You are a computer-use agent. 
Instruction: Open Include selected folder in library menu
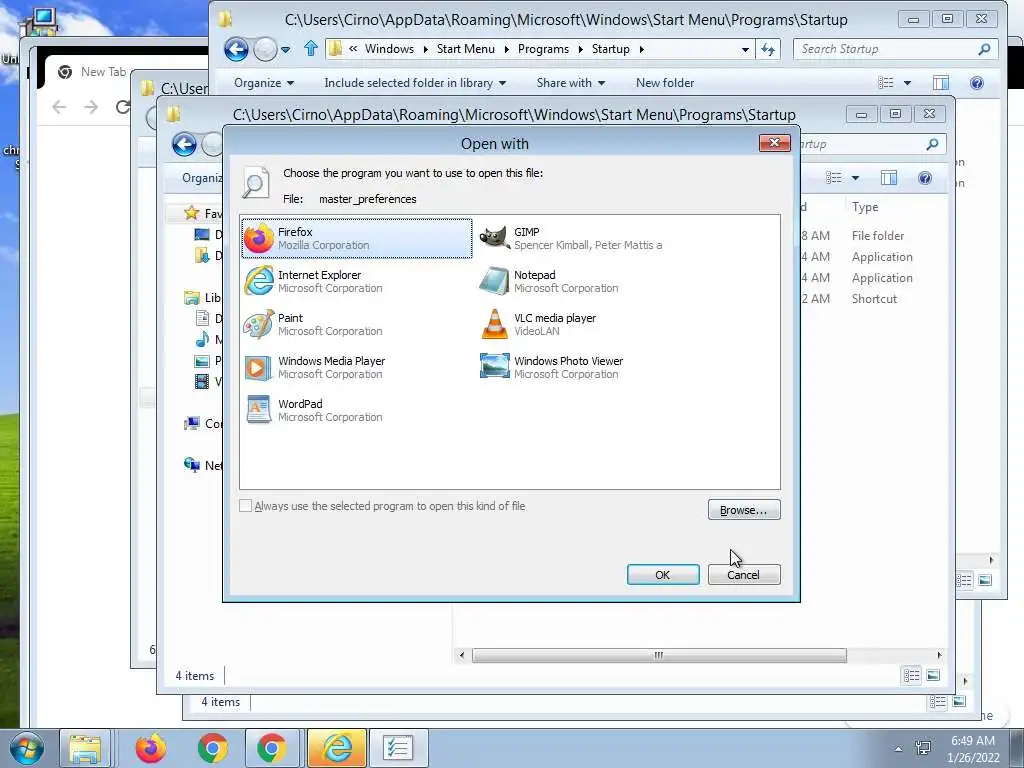415,83
